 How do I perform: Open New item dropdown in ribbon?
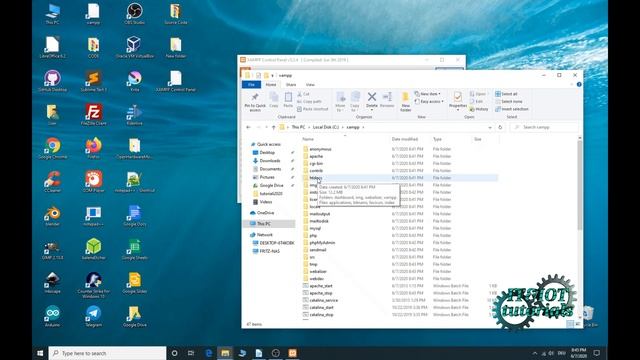point(427,94)
